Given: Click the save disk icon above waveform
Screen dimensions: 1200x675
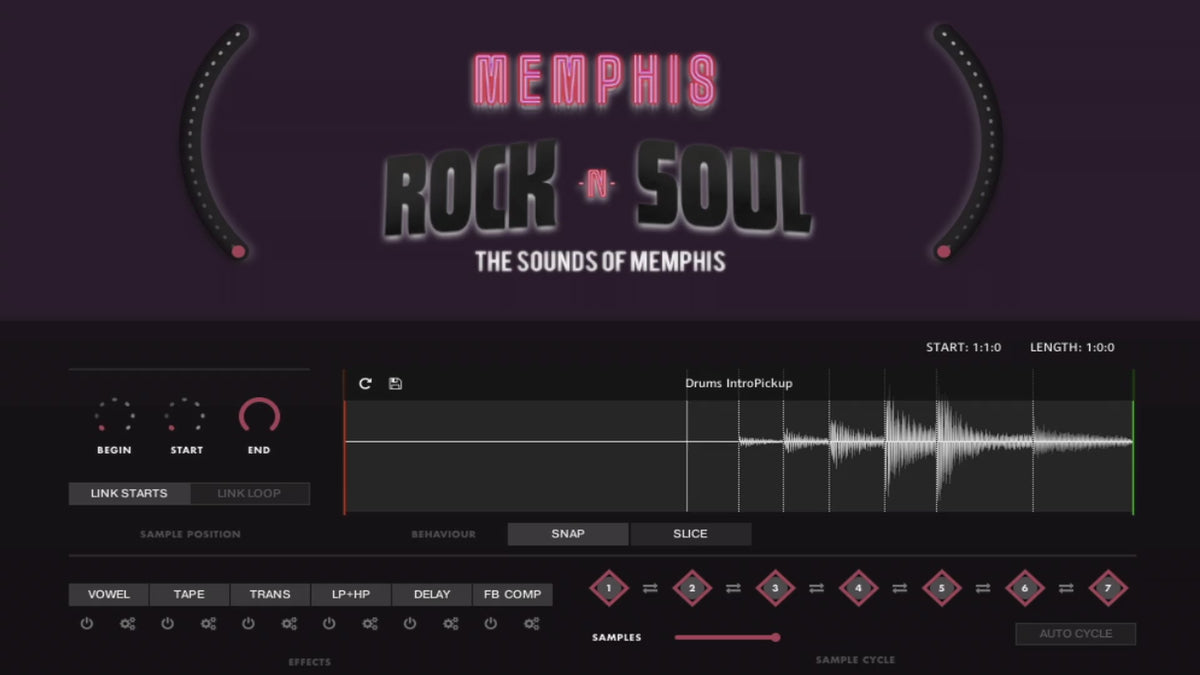Looking at the screenshot, I should click(395, 384).
